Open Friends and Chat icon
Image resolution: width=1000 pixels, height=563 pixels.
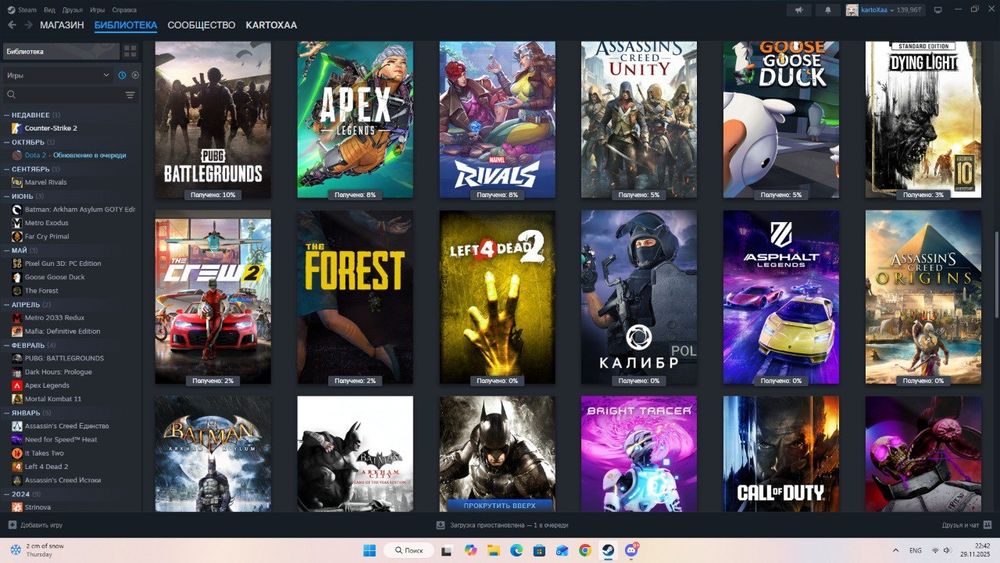[x=987, y=525]
